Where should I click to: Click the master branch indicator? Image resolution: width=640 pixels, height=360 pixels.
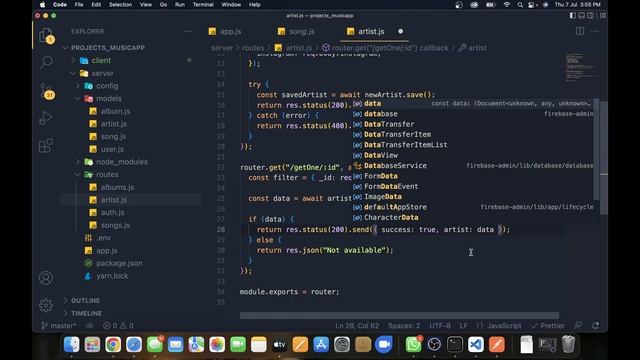click(x=58, y=326)
